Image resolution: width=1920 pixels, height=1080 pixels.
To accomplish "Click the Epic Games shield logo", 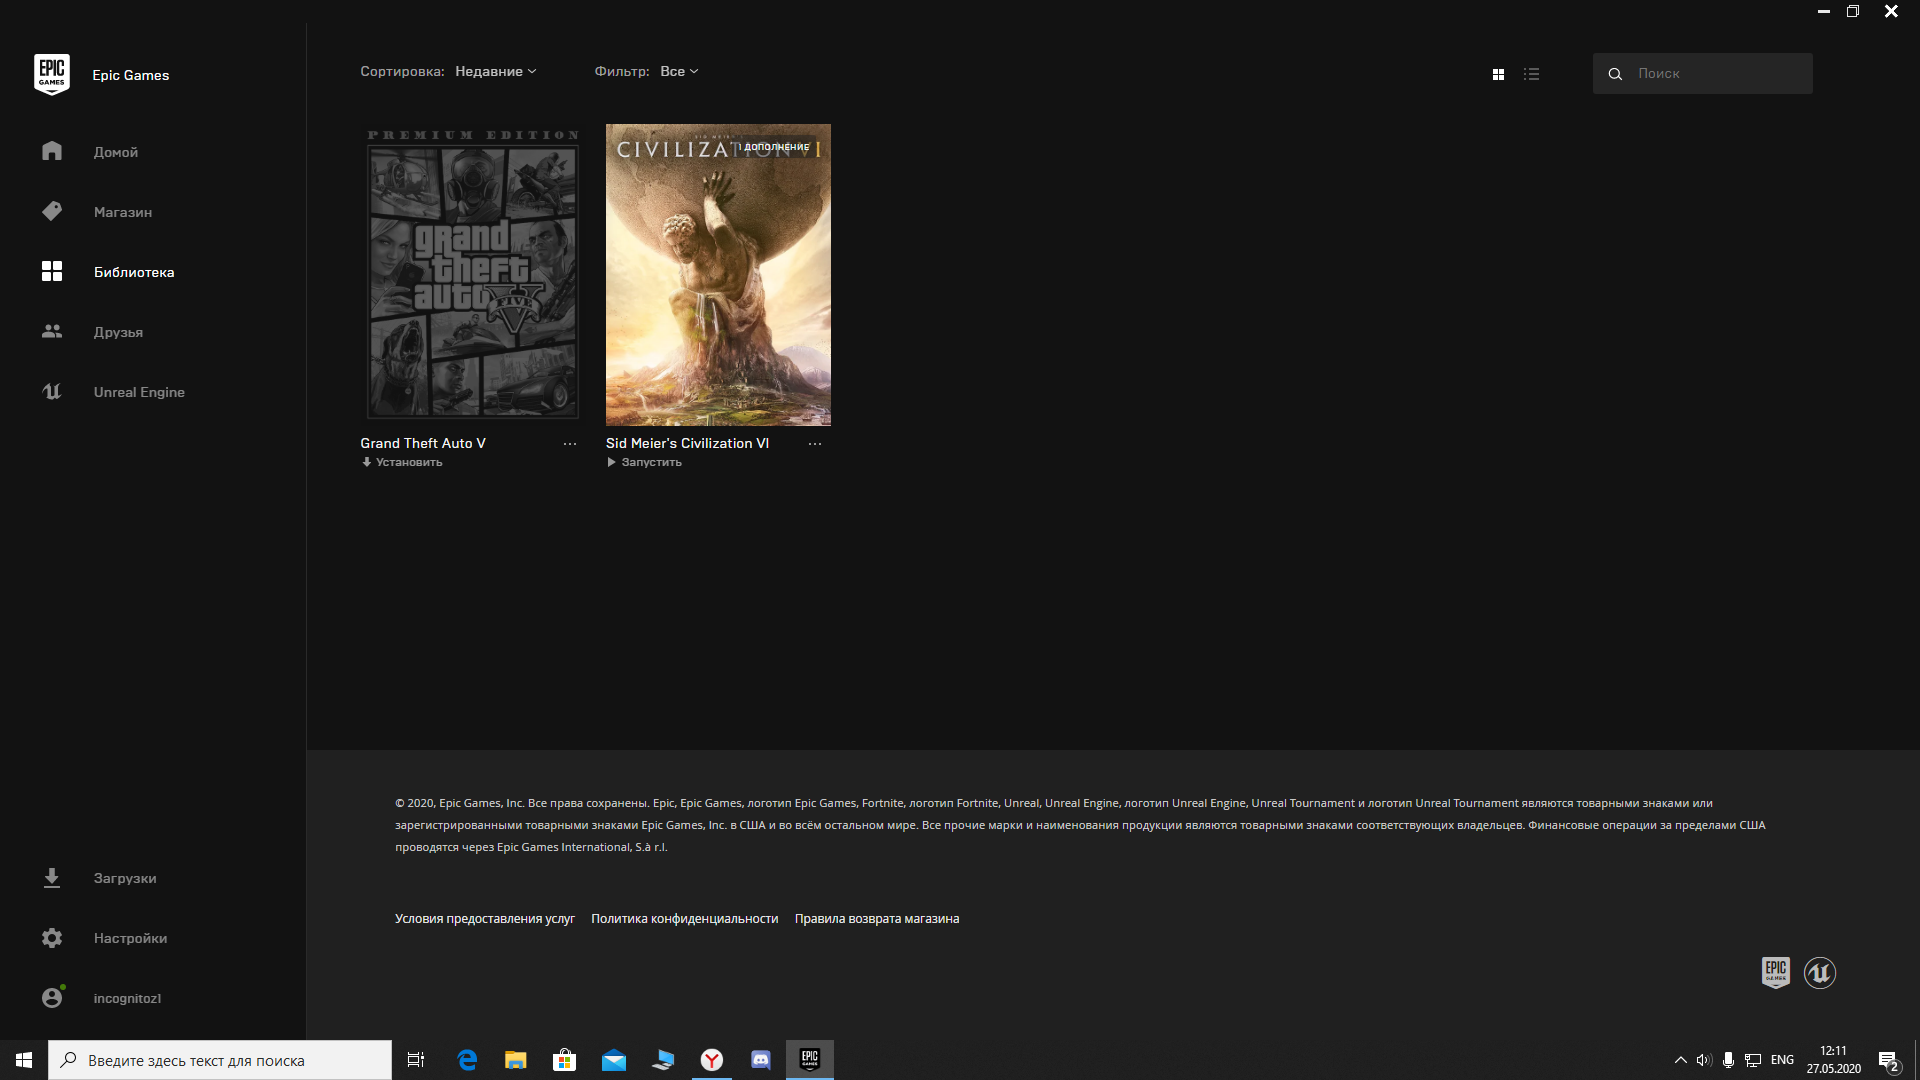I will coord(52,75).
